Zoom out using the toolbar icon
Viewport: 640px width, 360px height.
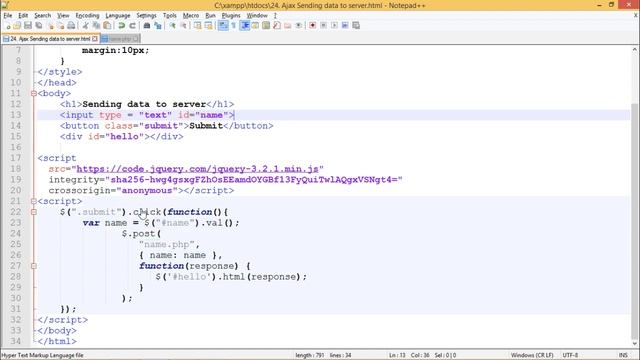pos(184,26)
